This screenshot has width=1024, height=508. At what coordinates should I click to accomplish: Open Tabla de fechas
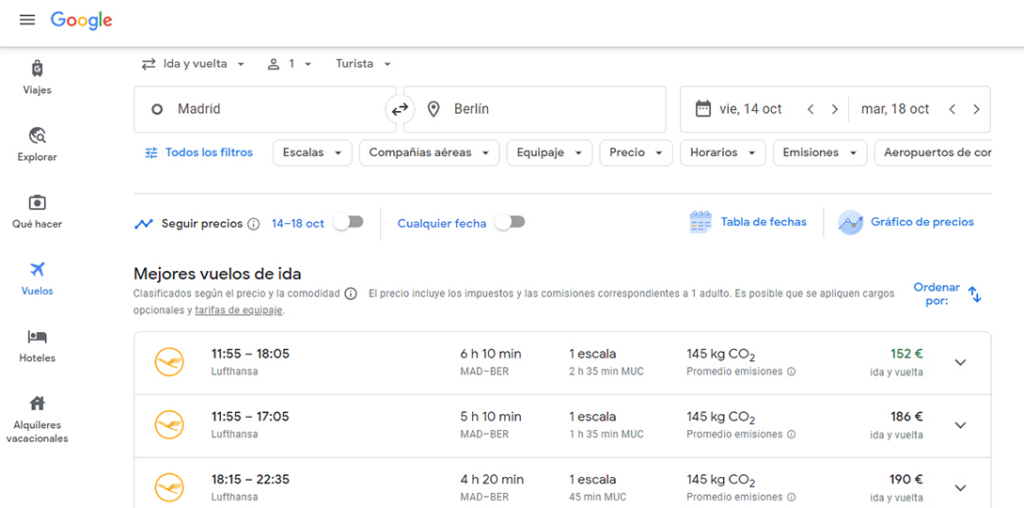(x=748, y=222)
